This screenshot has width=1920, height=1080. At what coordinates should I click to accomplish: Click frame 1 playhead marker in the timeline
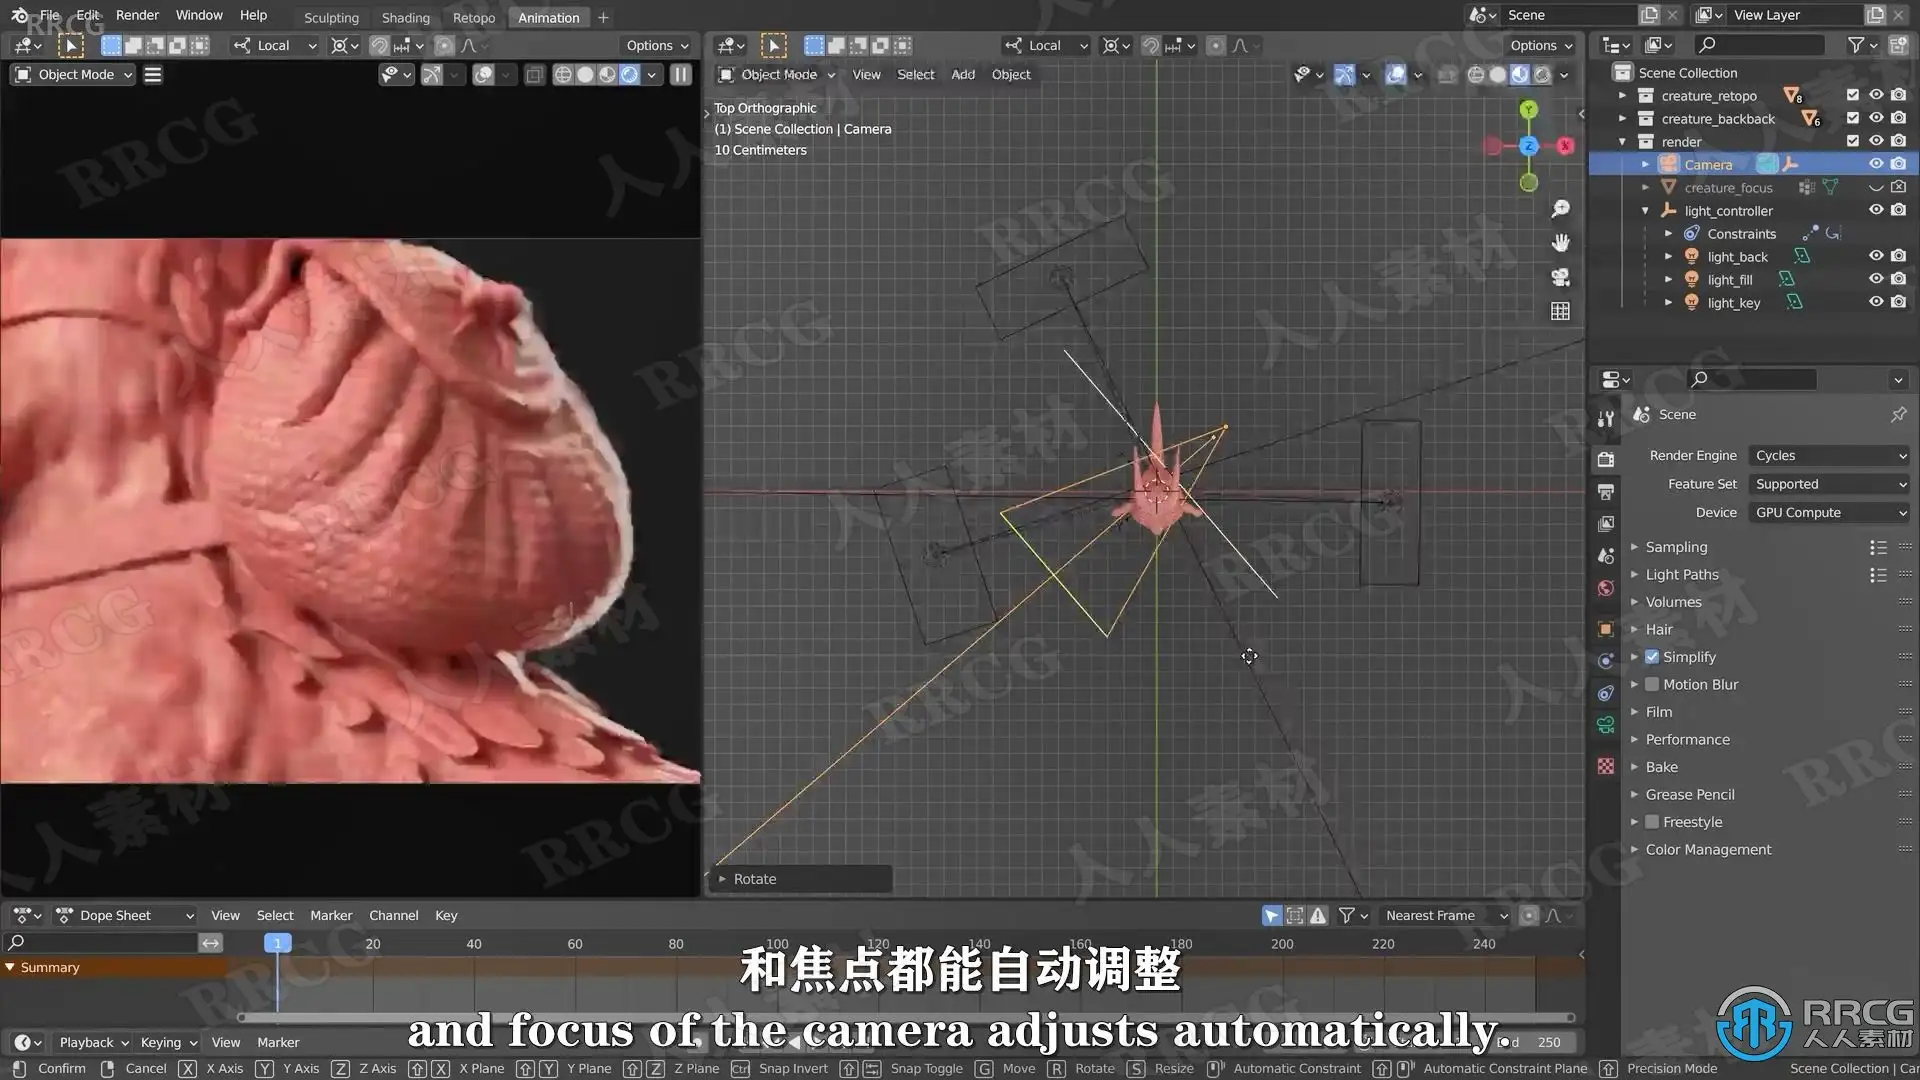(x=277, y=943)
